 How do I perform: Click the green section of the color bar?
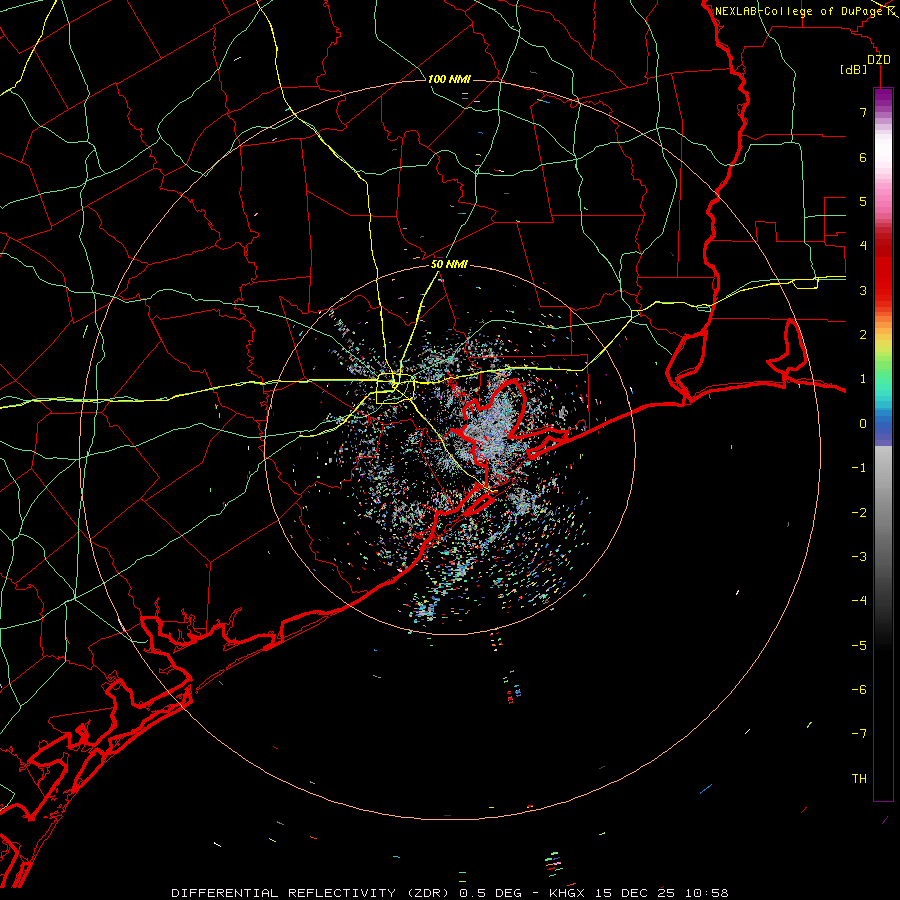(x=883, y=370)
